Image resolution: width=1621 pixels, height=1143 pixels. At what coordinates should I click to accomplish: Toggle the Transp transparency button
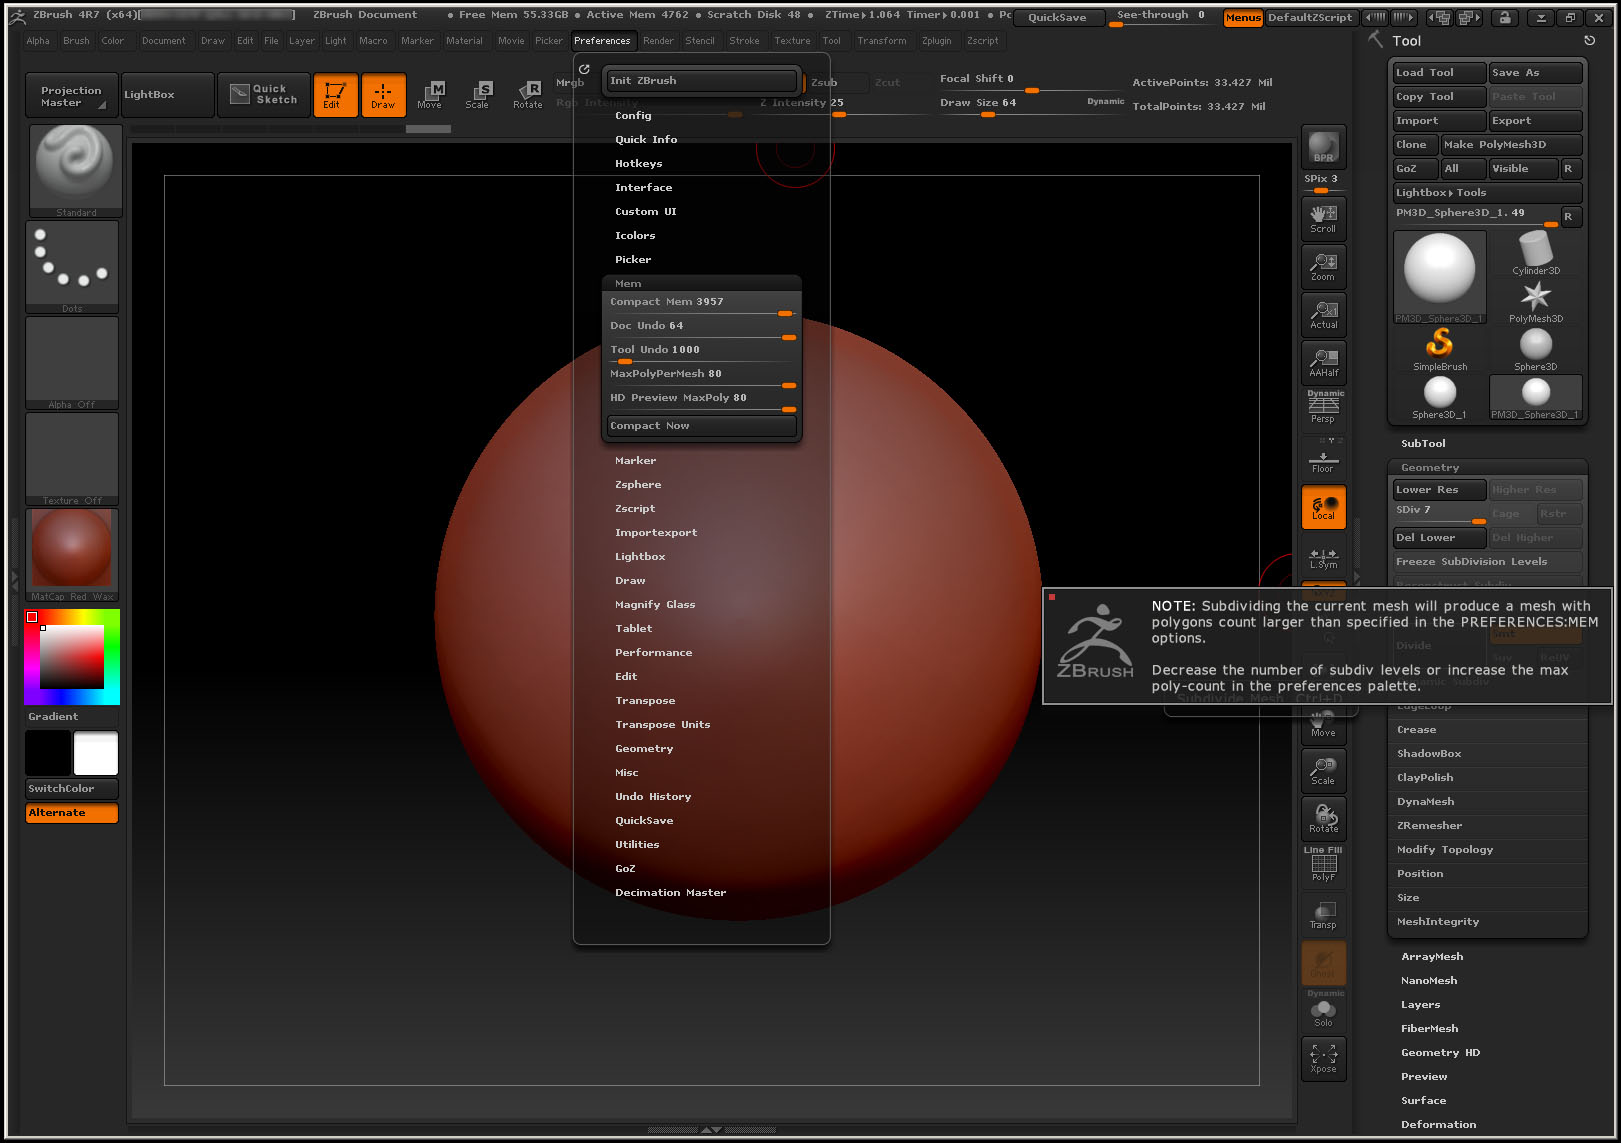pyautogui.click(x=1323, y=915)
